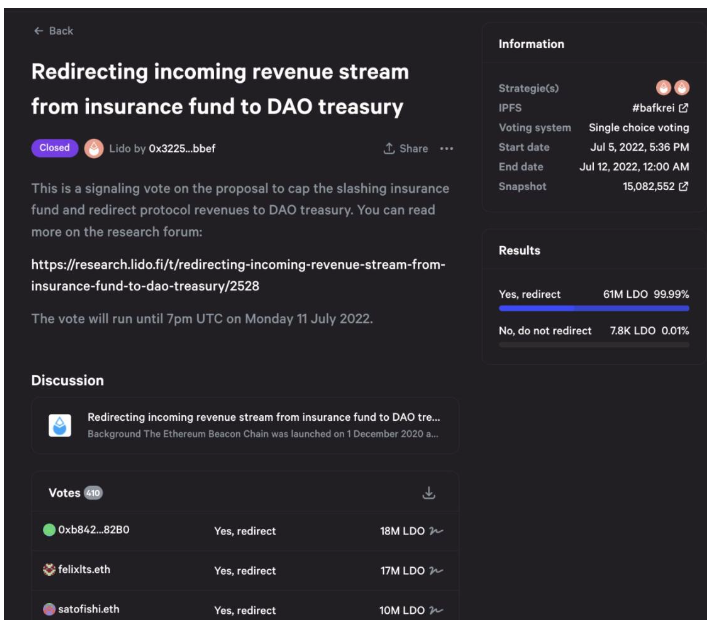Click the Lido forum droplet thumbnail
The width and height of the screenshot is (713, 625).
60,425
